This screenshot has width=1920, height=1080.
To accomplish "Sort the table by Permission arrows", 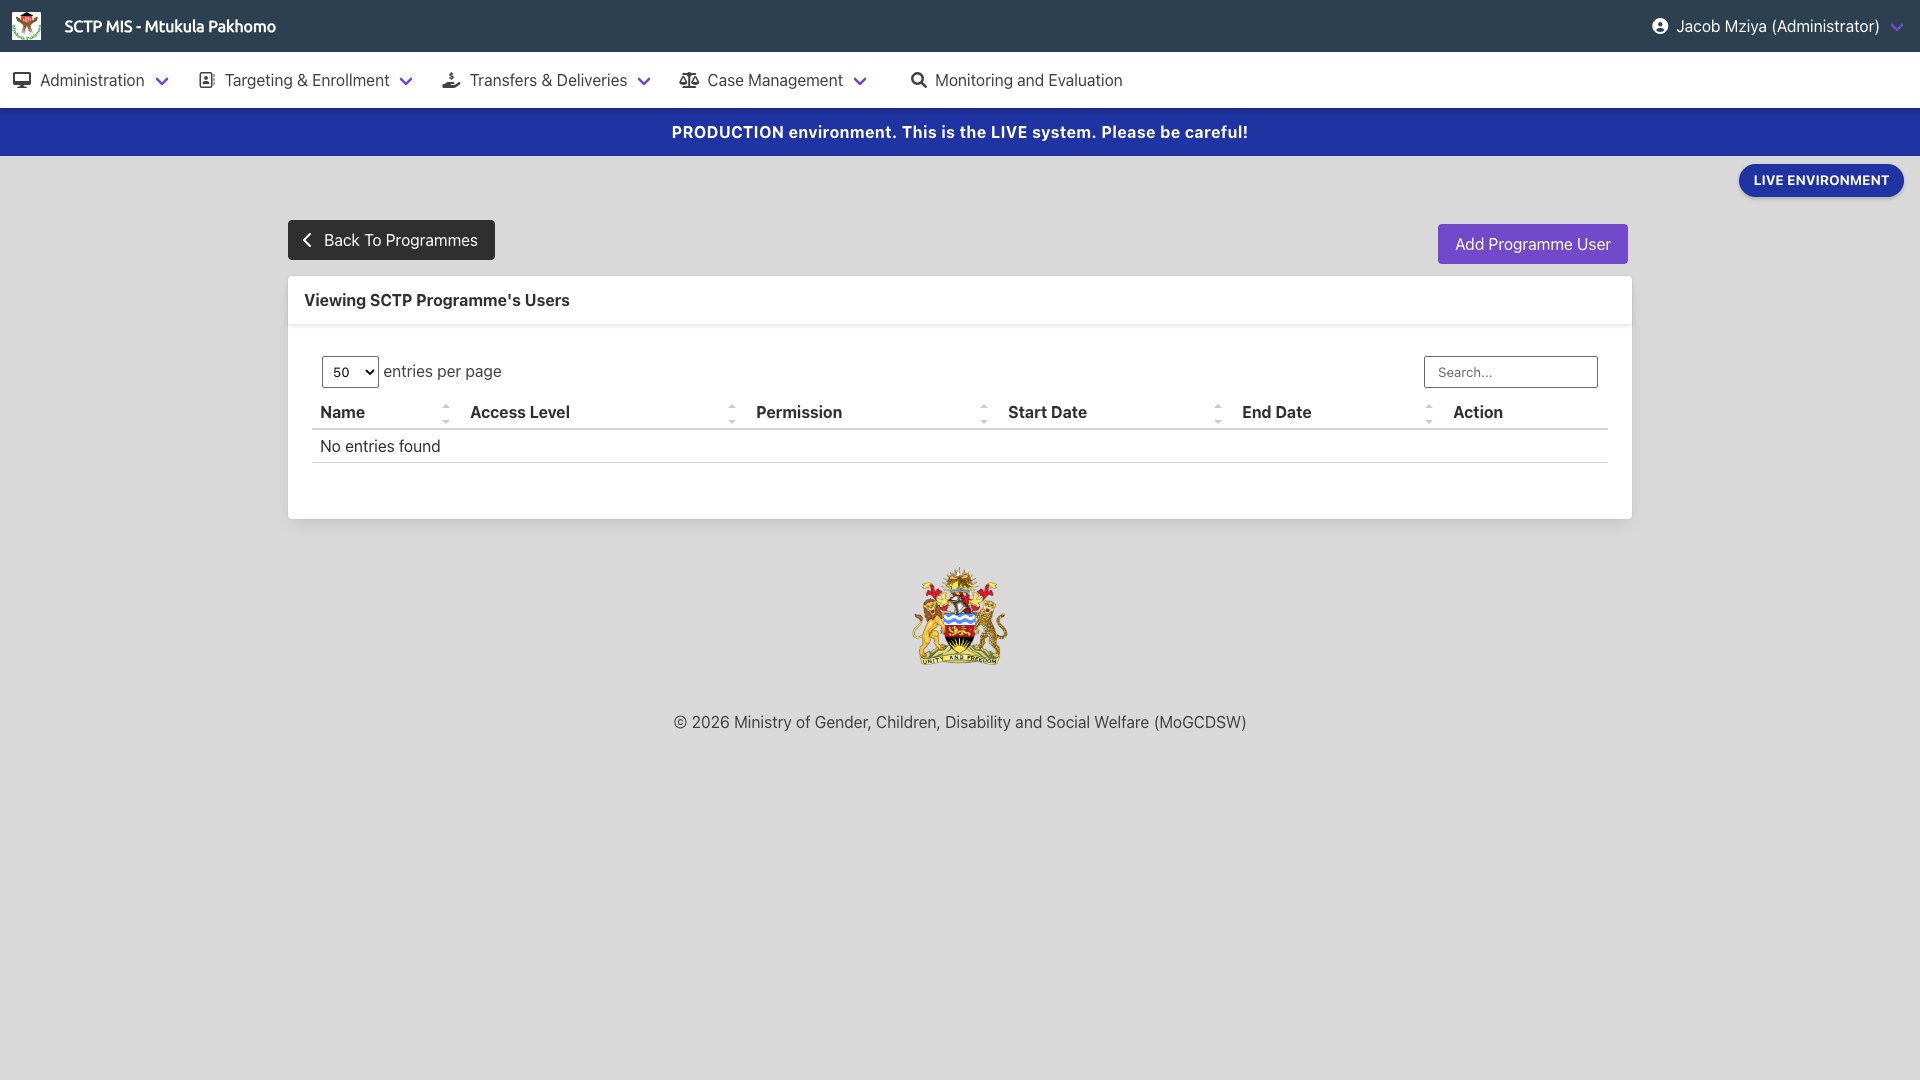I will pos(984,413).
